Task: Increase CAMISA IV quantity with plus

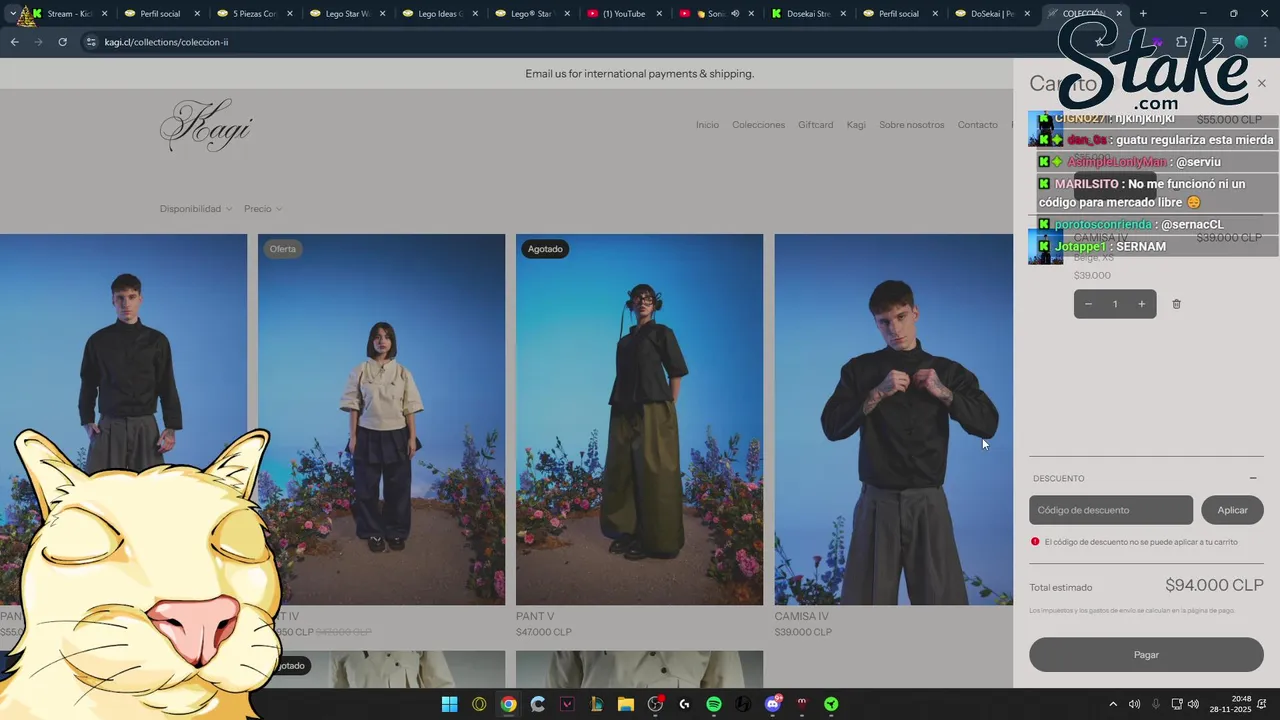Action: pyautogui.click(x=1141, y=304)
